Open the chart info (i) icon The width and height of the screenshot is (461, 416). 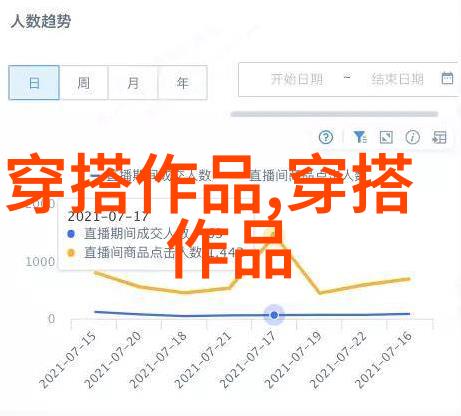point(413,137)
